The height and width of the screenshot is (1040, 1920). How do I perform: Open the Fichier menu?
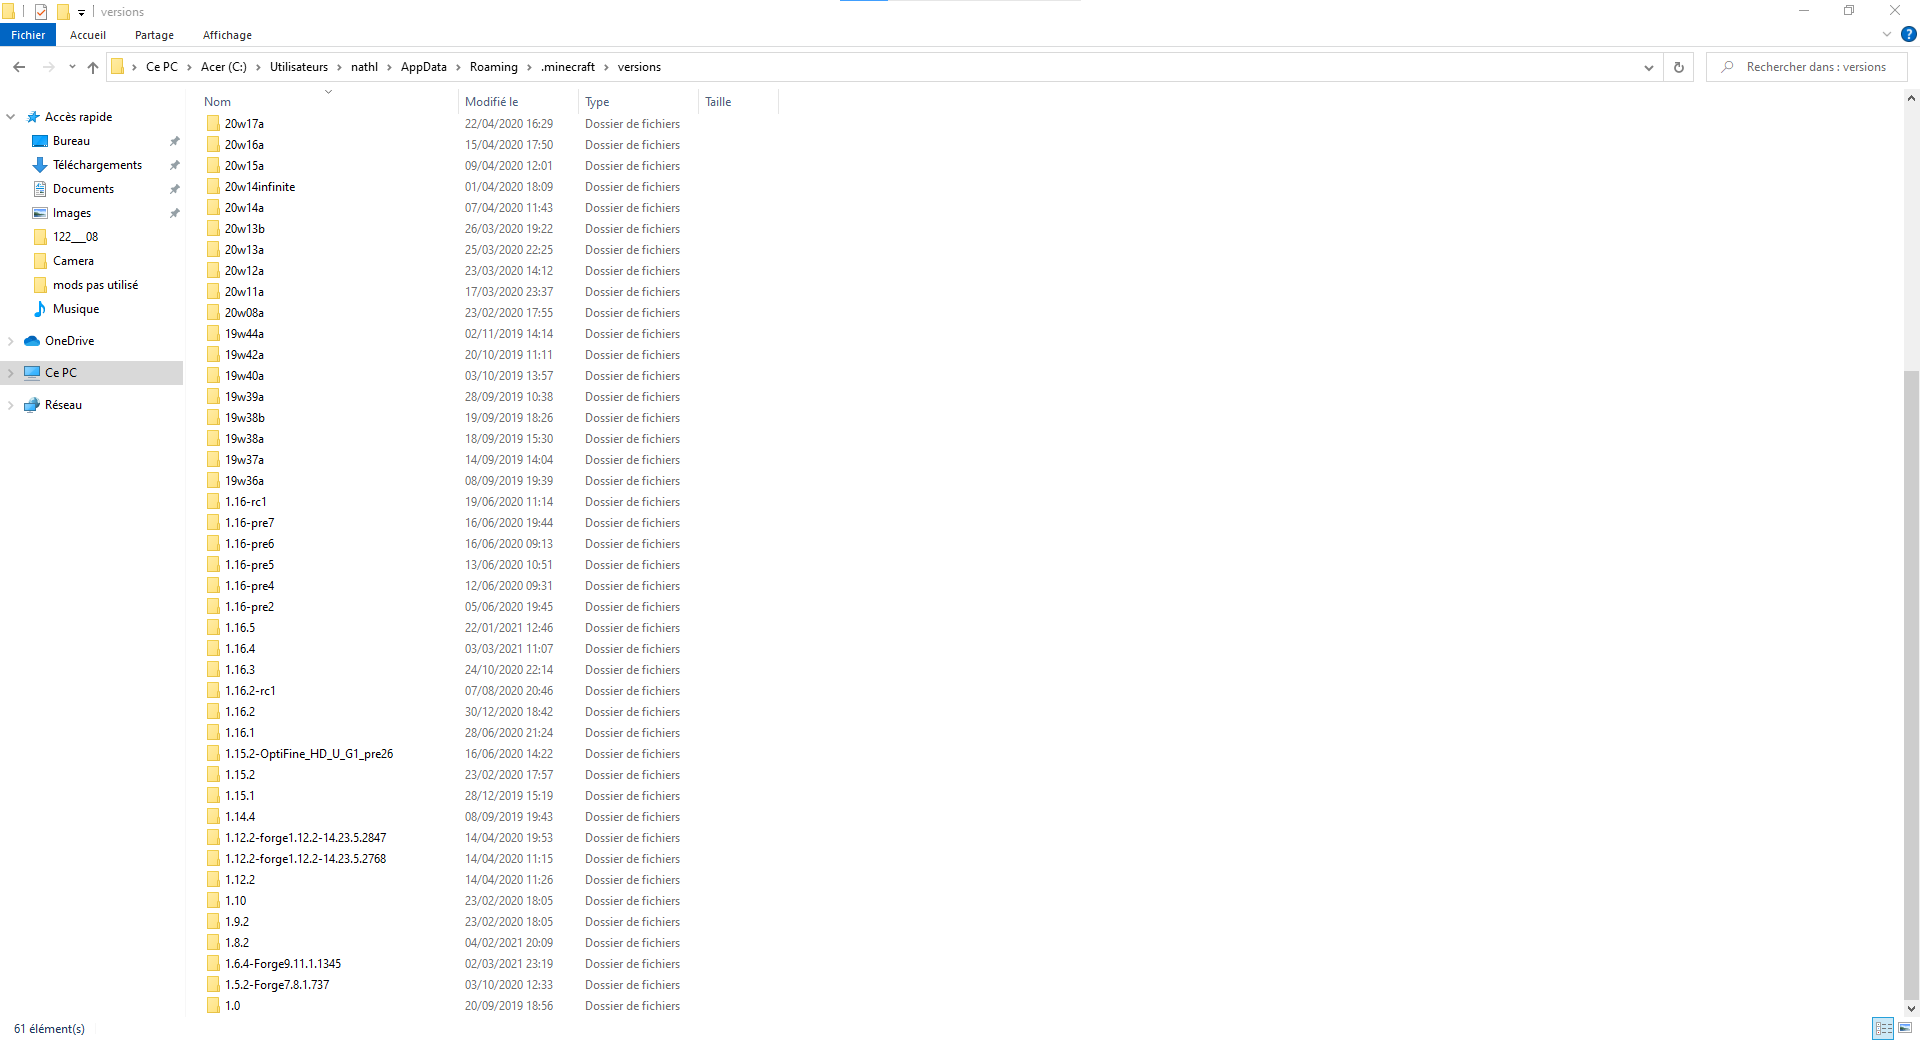pos(28,35)
